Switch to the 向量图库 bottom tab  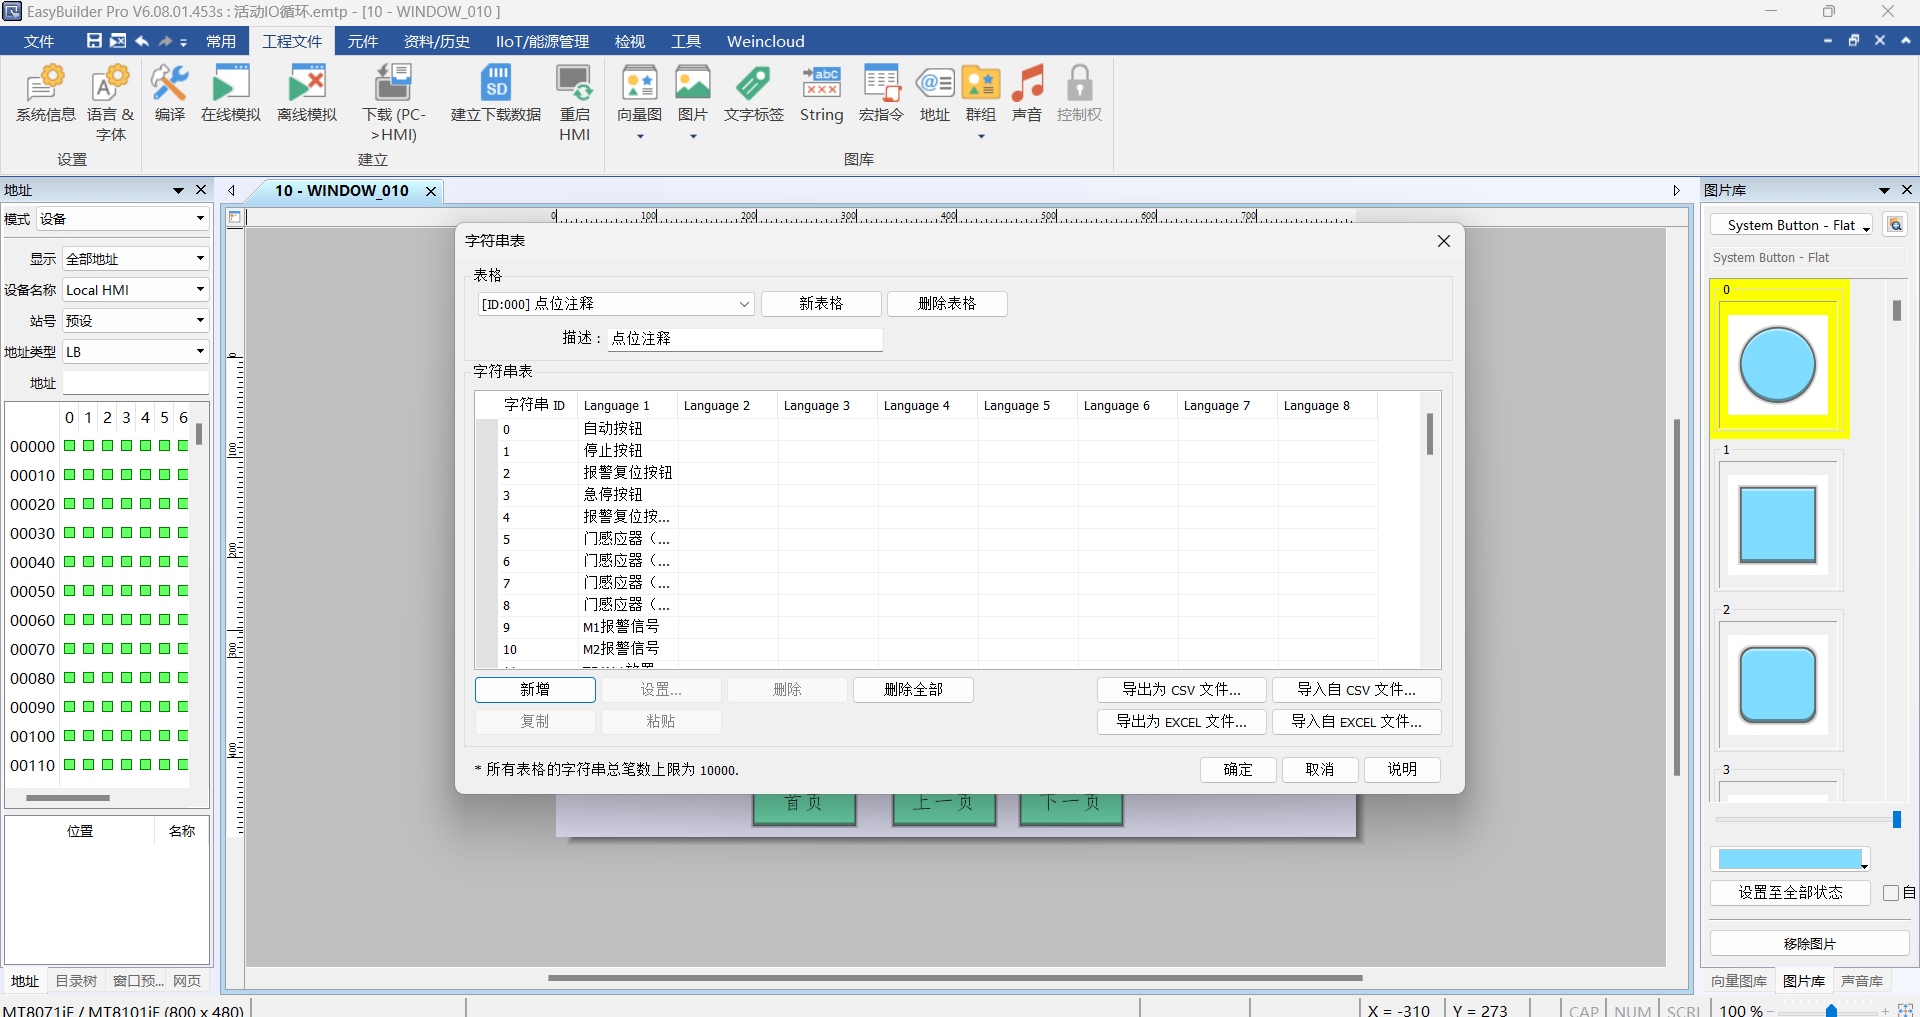(1738, 981)
